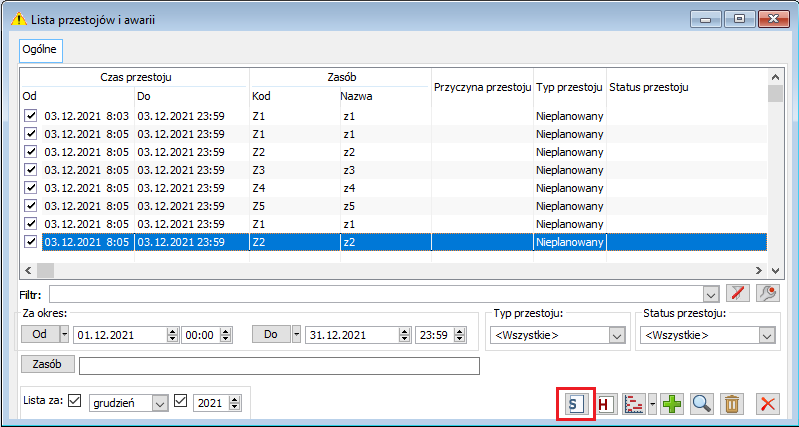799x427 pixels.
Task: Click the Czas przestoju group header
Action: click(x=135, y=77)
